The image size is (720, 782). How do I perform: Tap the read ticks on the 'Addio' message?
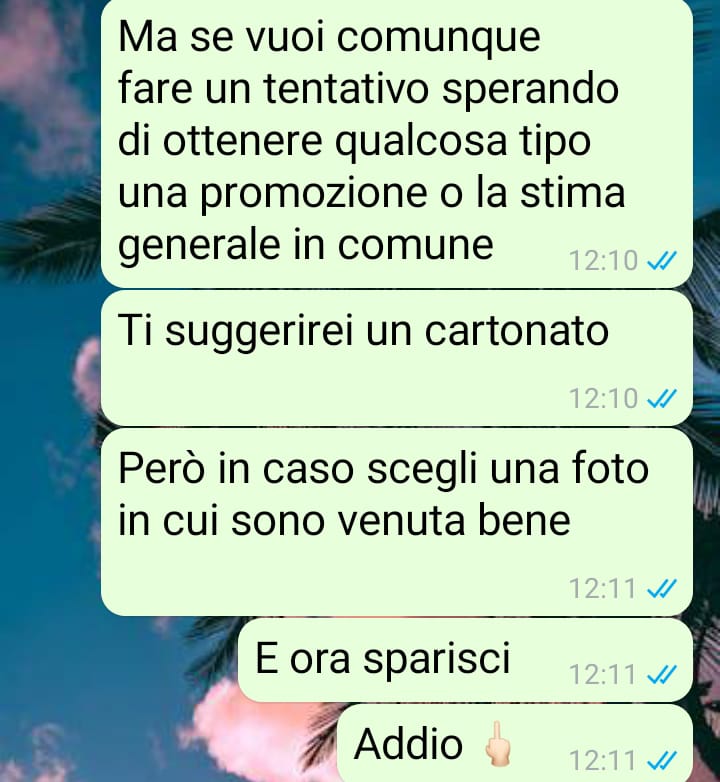662,761
